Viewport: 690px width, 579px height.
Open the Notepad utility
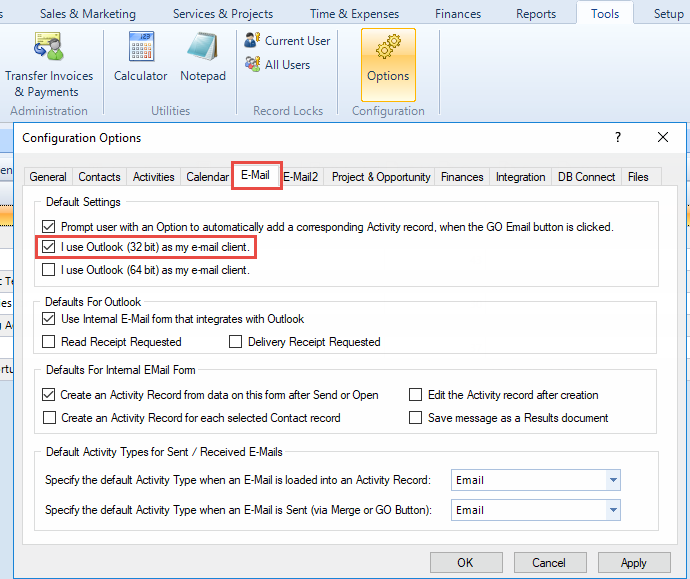click(203, 57)
